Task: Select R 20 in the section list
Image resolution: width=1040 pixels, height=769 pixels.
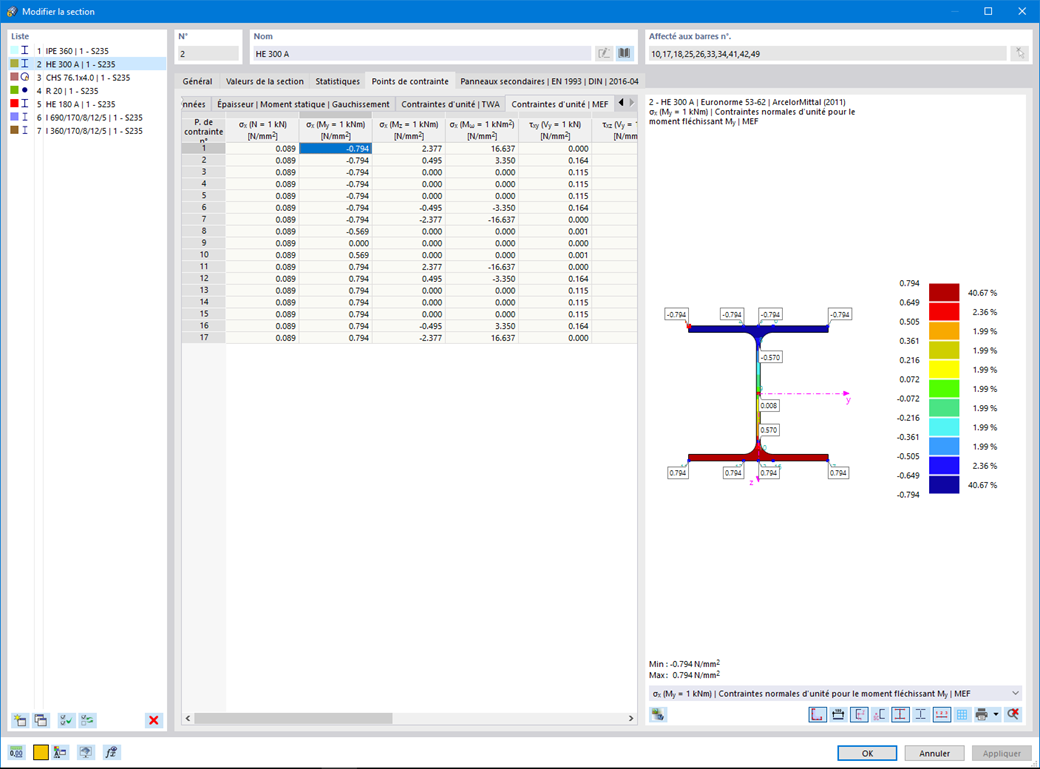Action: 87,91
